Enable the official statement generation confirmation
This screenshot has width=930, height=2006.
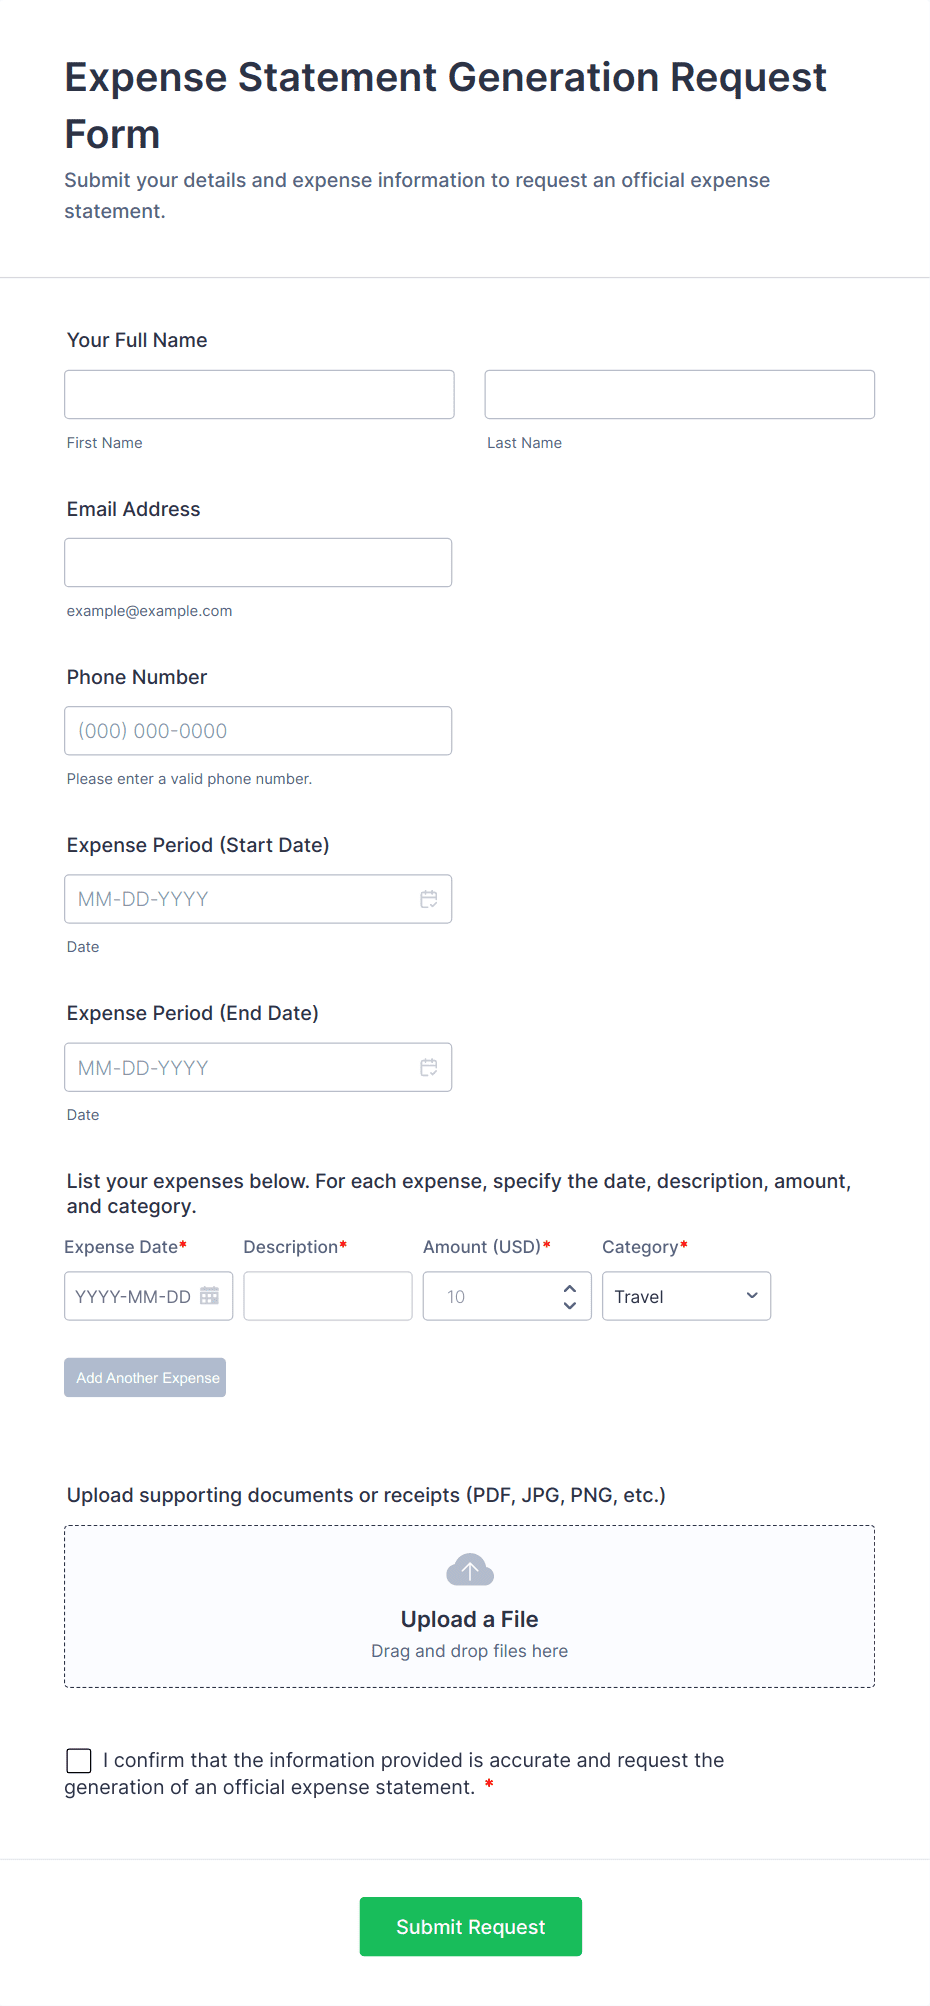point(78,1760)
